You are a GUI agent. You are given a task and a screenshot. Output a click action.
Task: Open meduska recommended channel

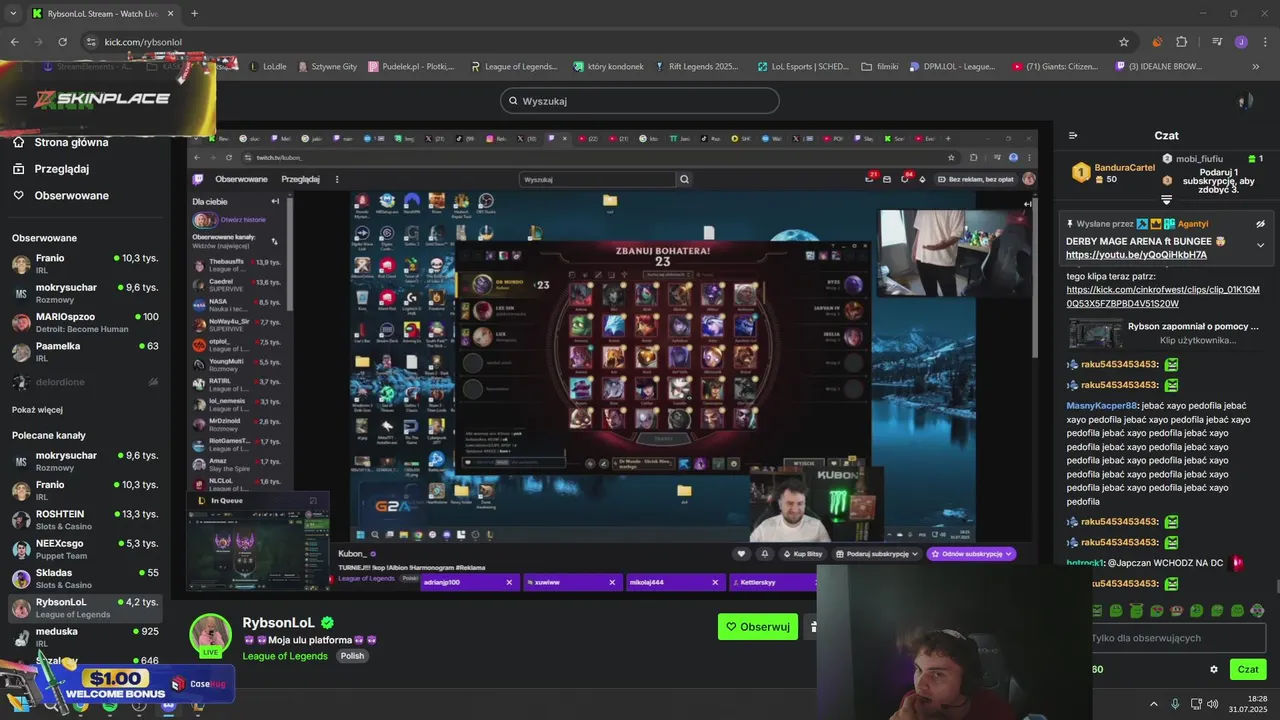85,637
